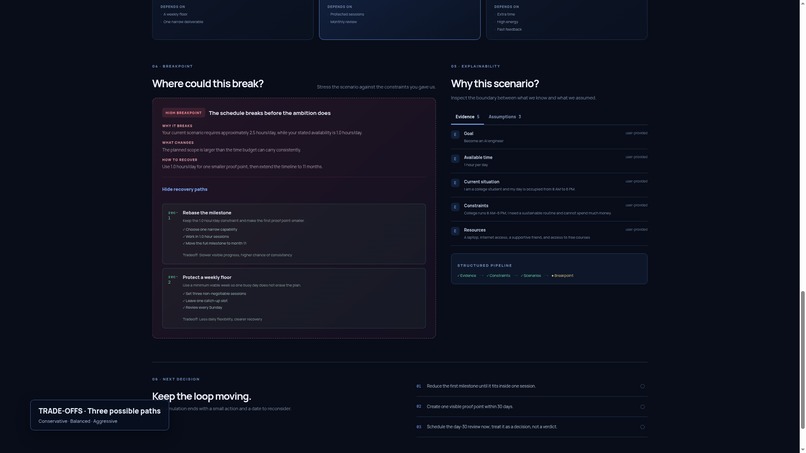Select the Scenarios step in Structured Pipeline
The height and width of the screenshot is (453, 806).
[x=530, y=276]
